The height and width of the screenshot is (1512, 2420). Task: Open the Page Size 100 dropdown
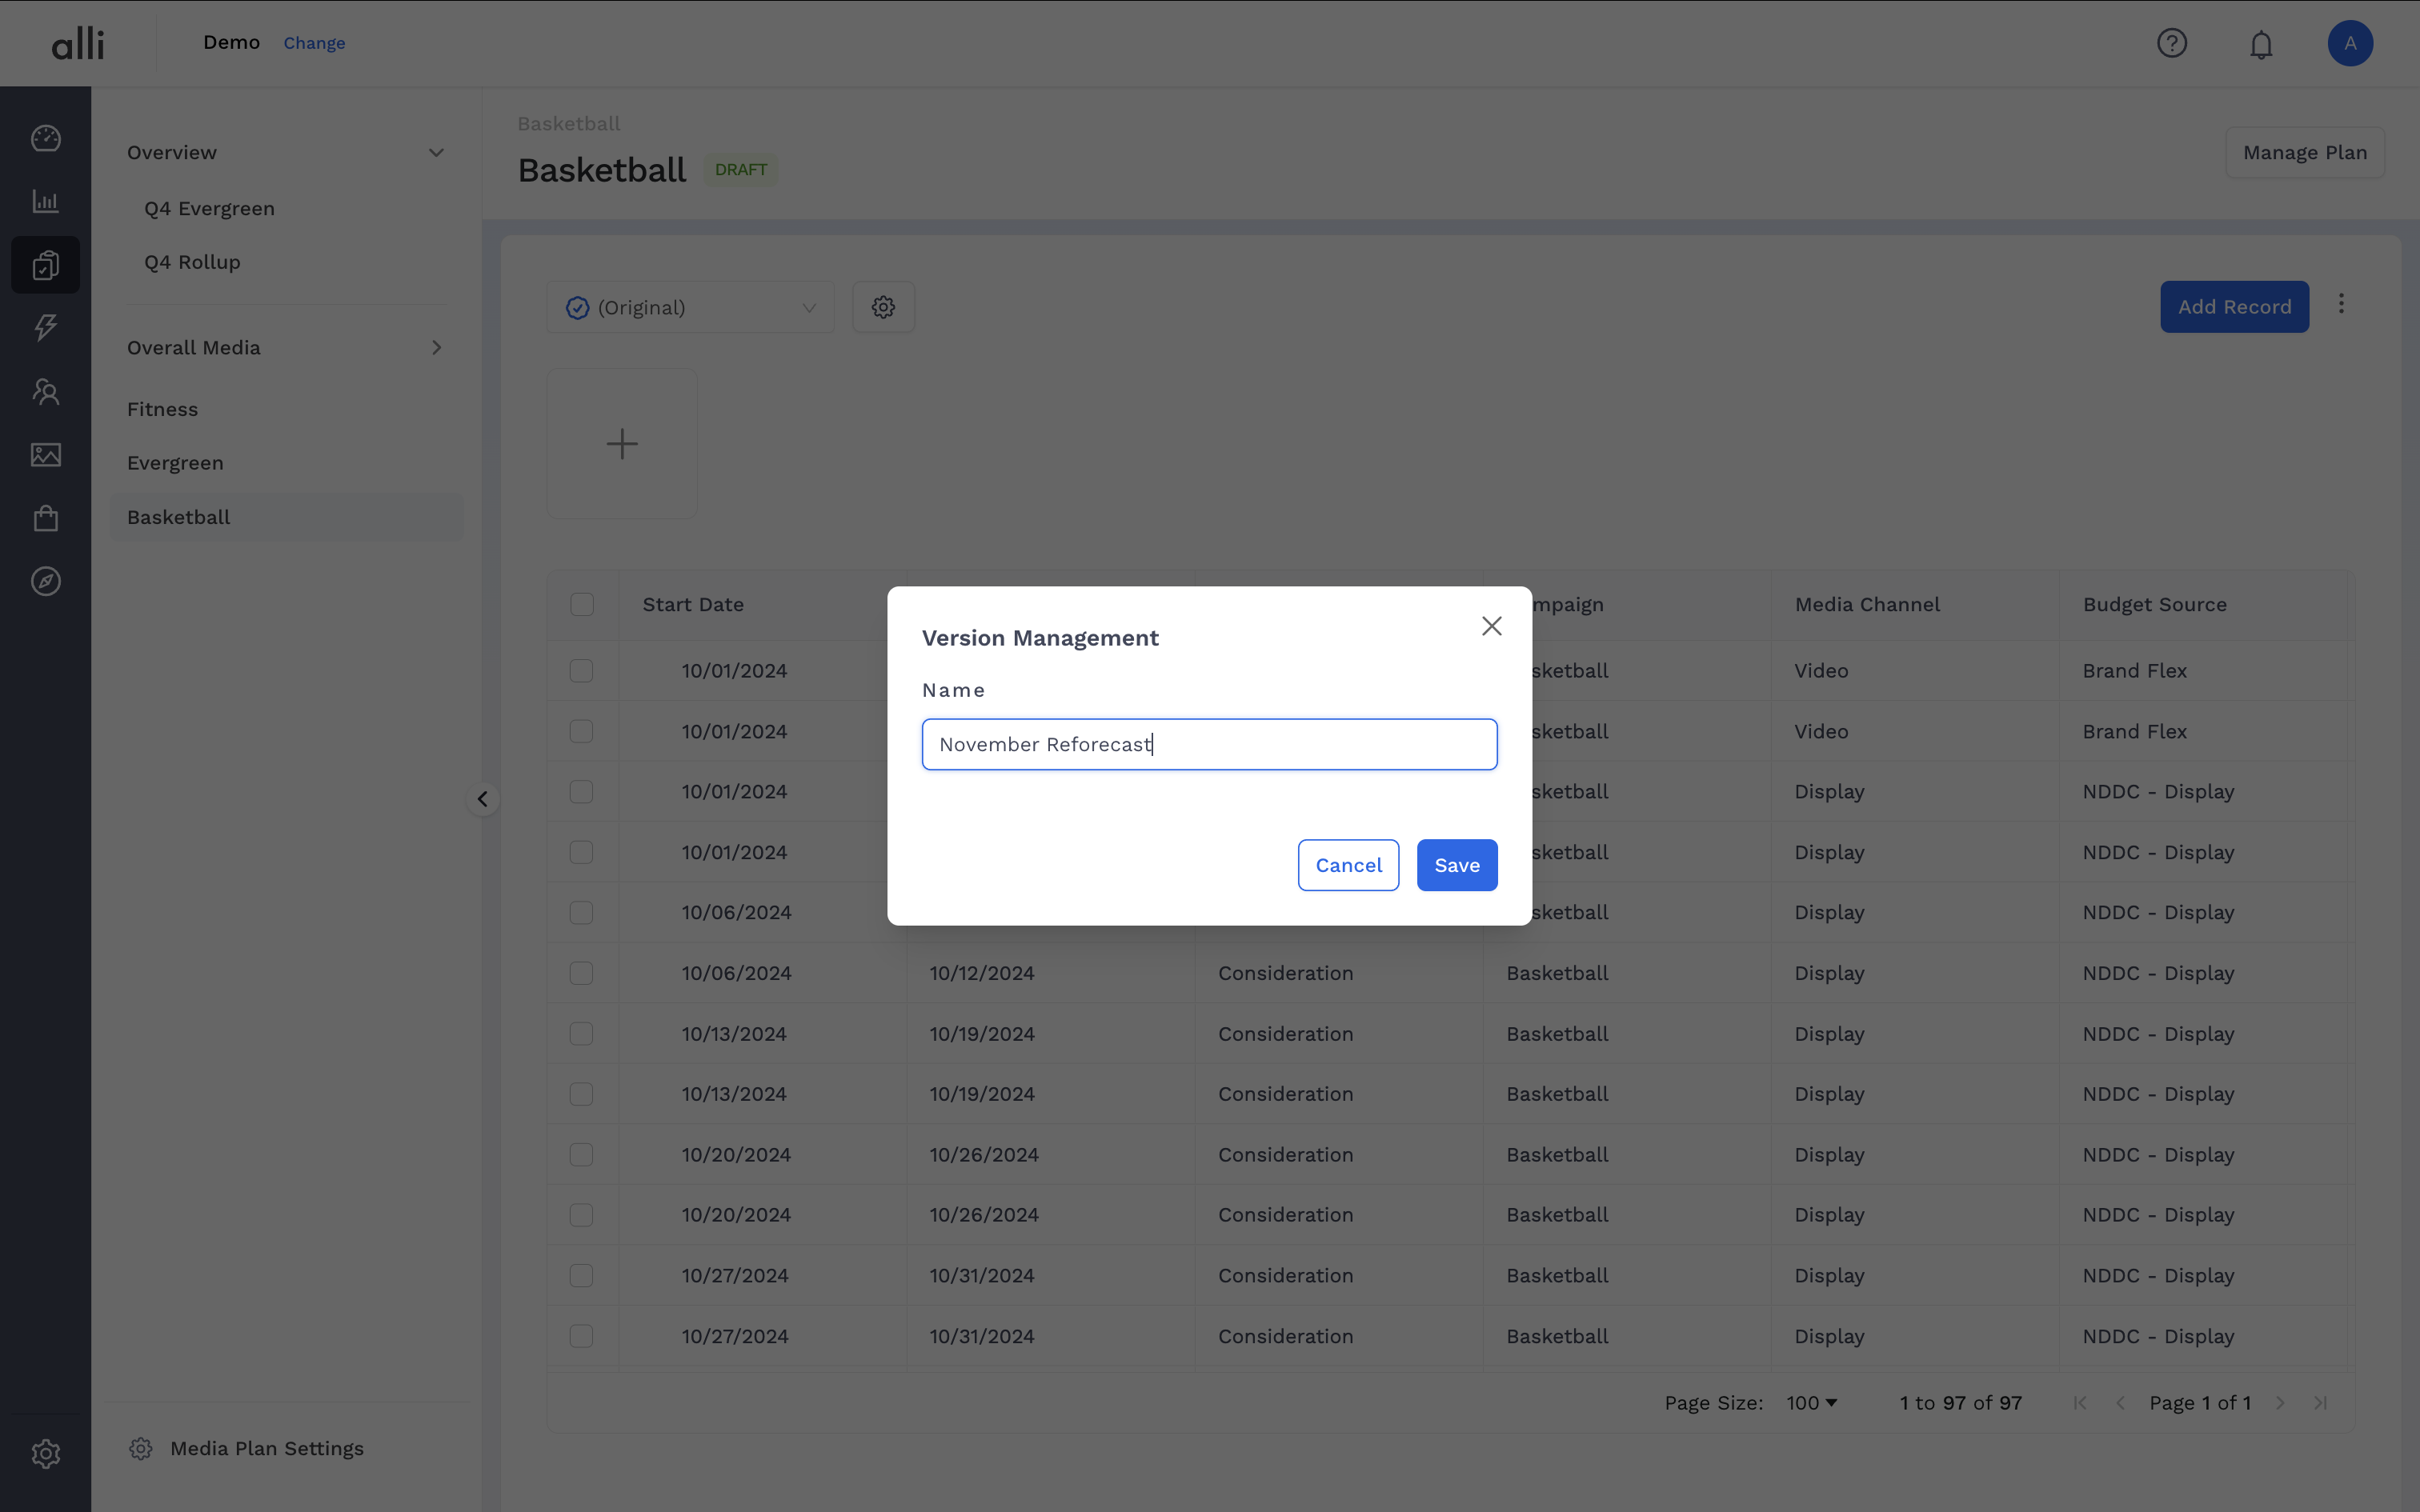point(1812,1403)
